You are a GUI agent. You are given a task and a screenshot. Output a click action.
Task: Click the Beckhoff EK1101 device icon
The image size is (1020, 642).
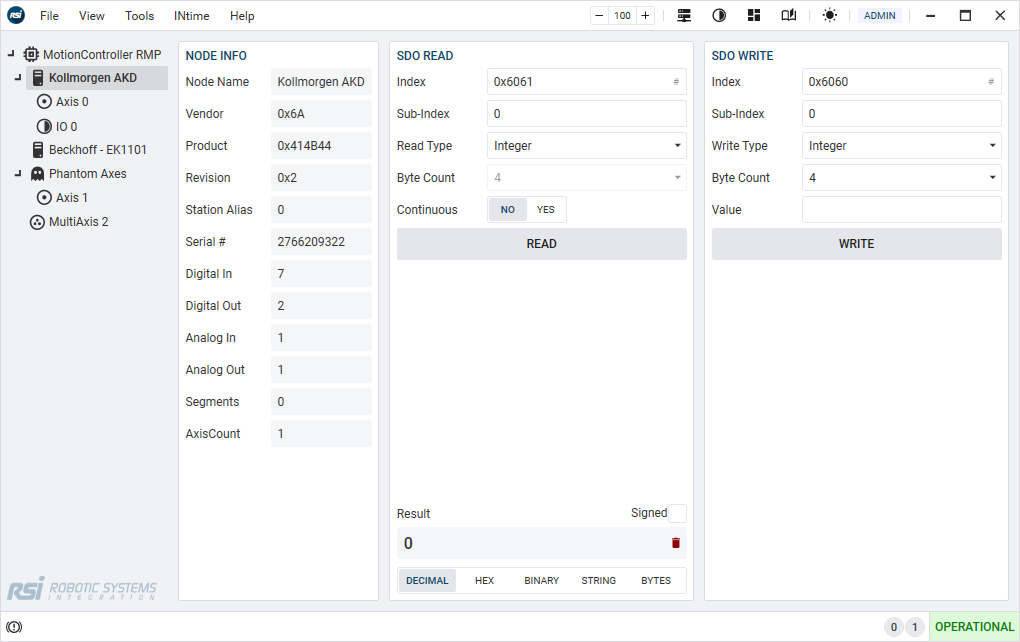[x=38, y=150]
